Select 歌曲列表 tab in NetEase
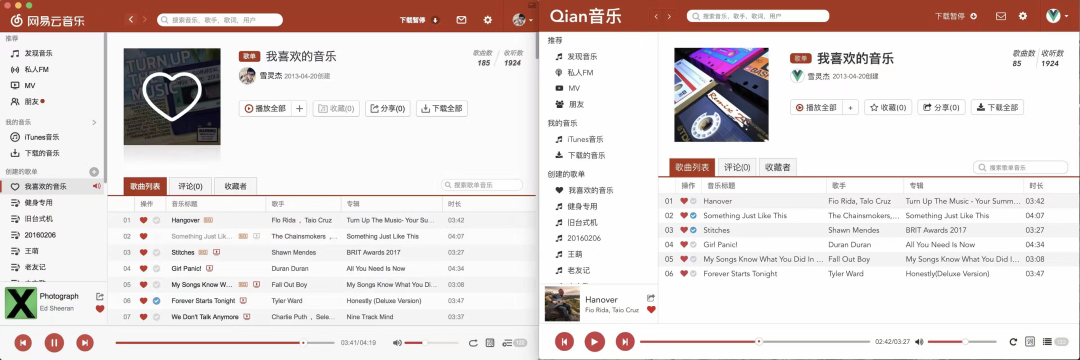Screen dimensions: 1080x360 click(145, 186)
